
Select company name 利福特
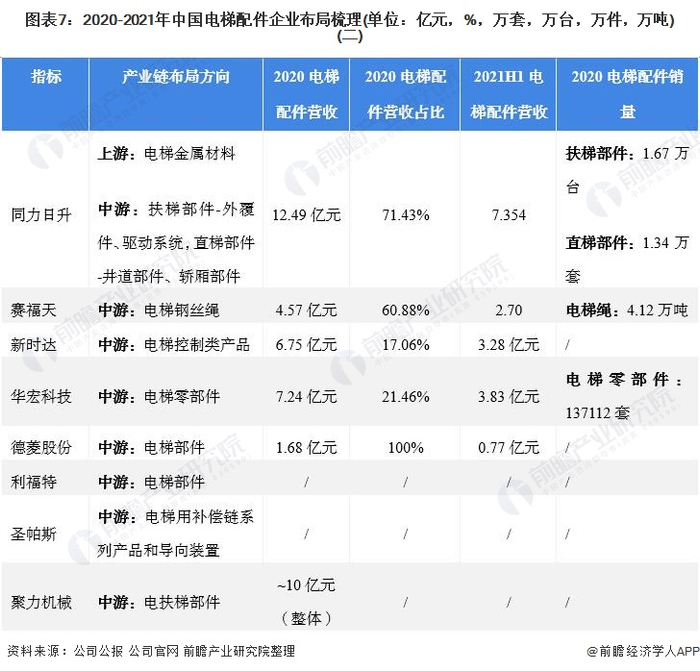pyautogui.click(x=33, y=482)
